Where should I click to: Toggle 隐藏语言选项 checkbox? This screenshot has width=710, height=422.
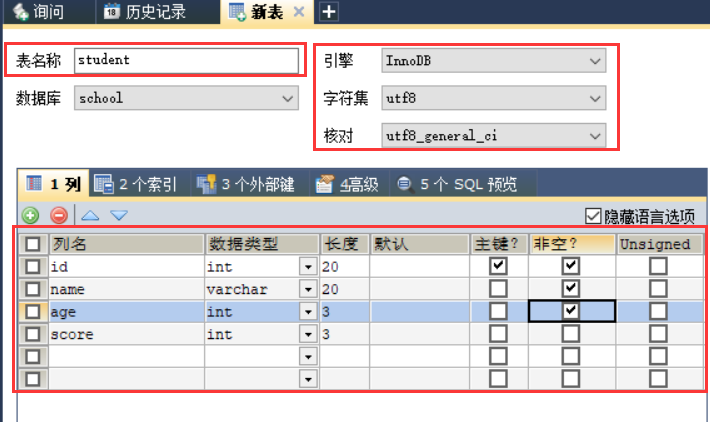click(x=593, y=216)
